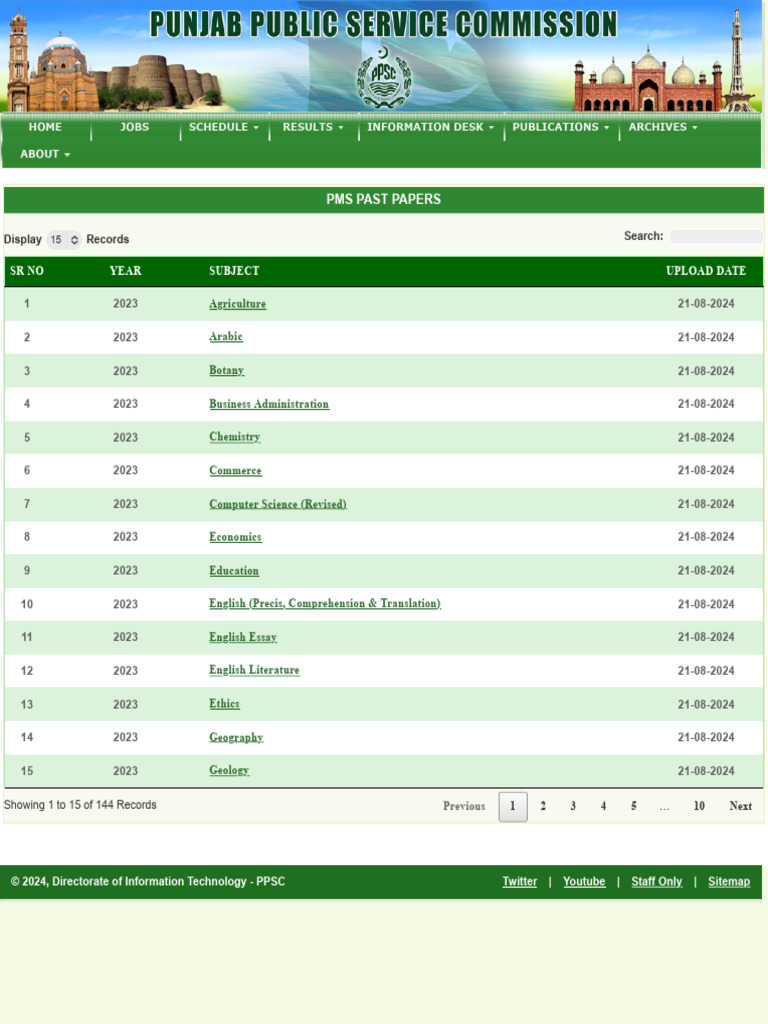The image size is (768, 1024).
Task: Click the Next pagination button
Action: pos(741,806)
